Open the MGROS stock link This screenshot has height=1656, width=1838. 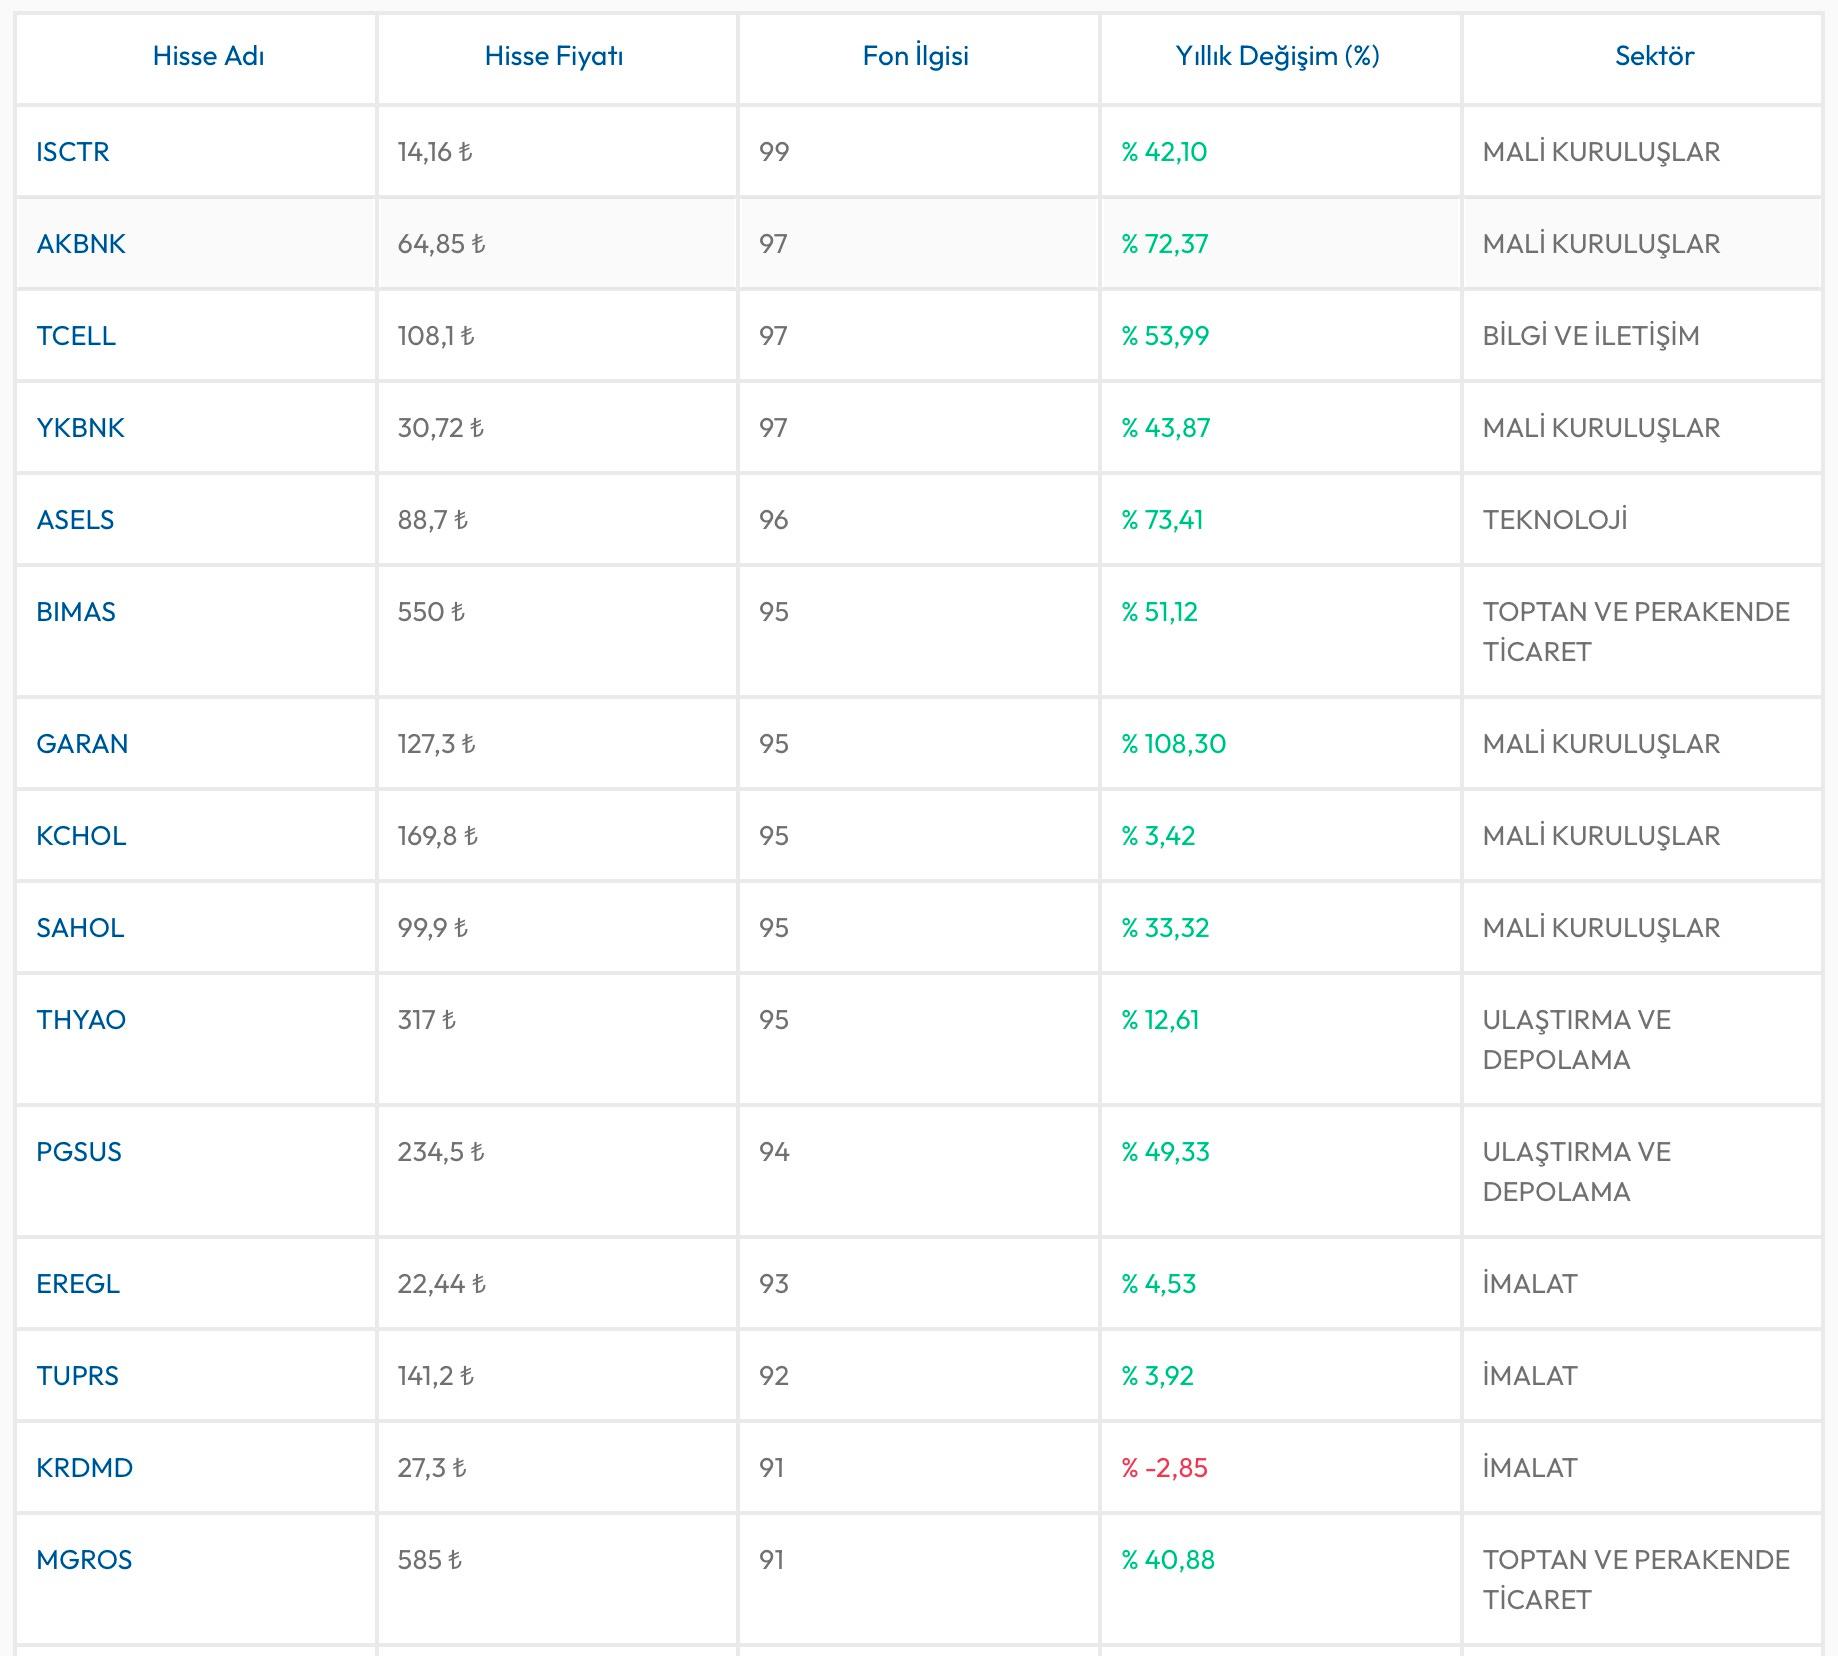(84, 1560)
